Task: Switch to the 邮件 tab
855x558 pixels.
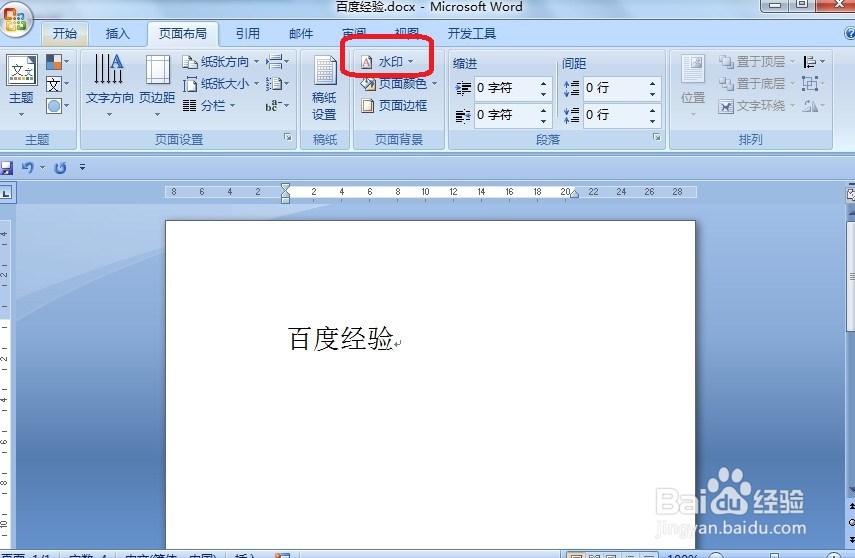Action: click(x=301, y=34)
